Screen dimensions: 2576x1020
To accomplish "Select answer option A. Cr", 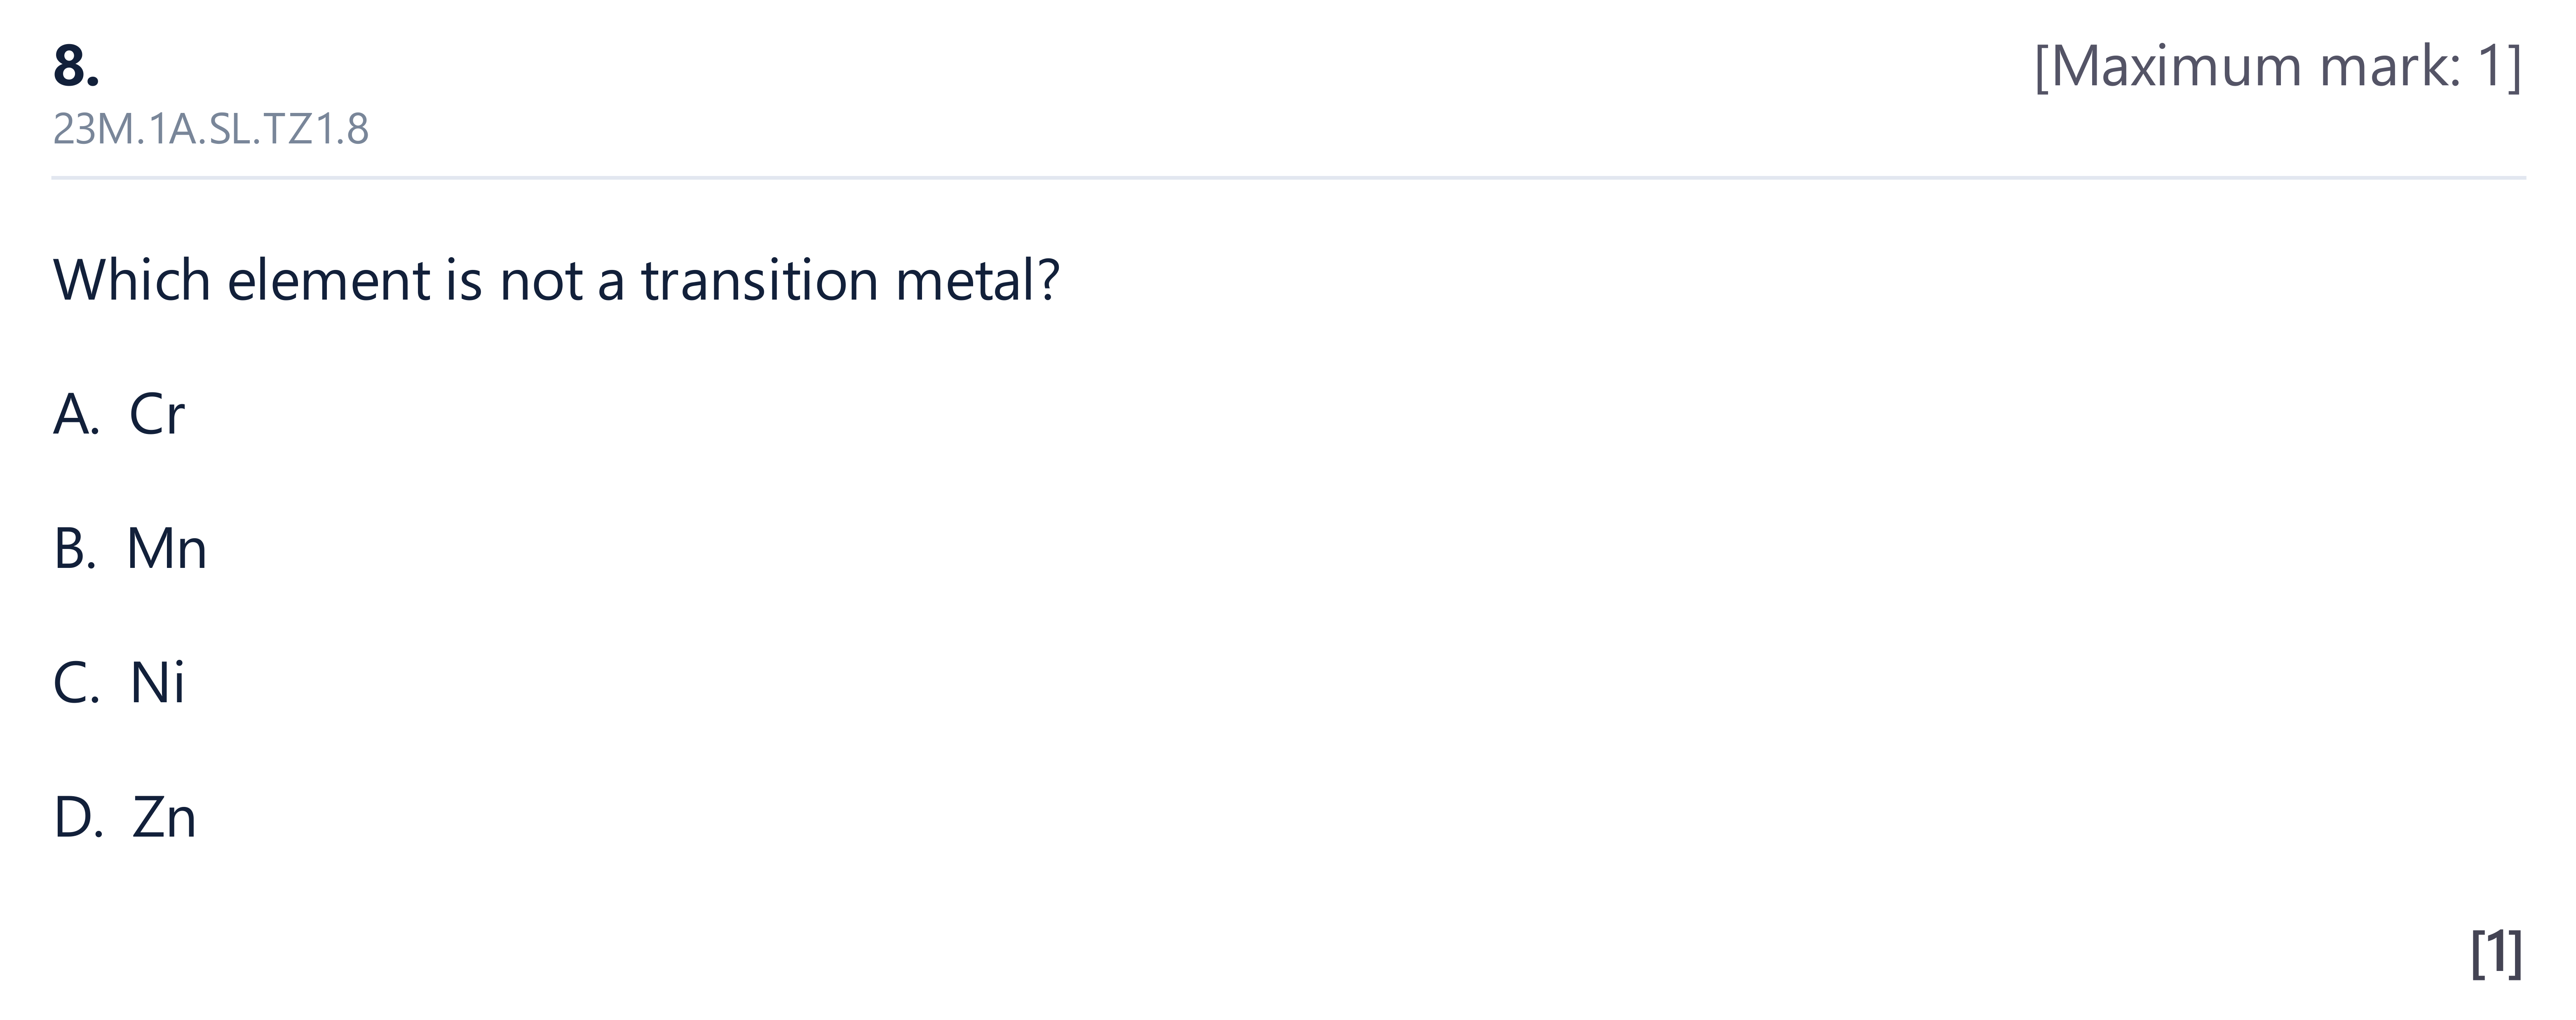I will (x=119, y=414).
